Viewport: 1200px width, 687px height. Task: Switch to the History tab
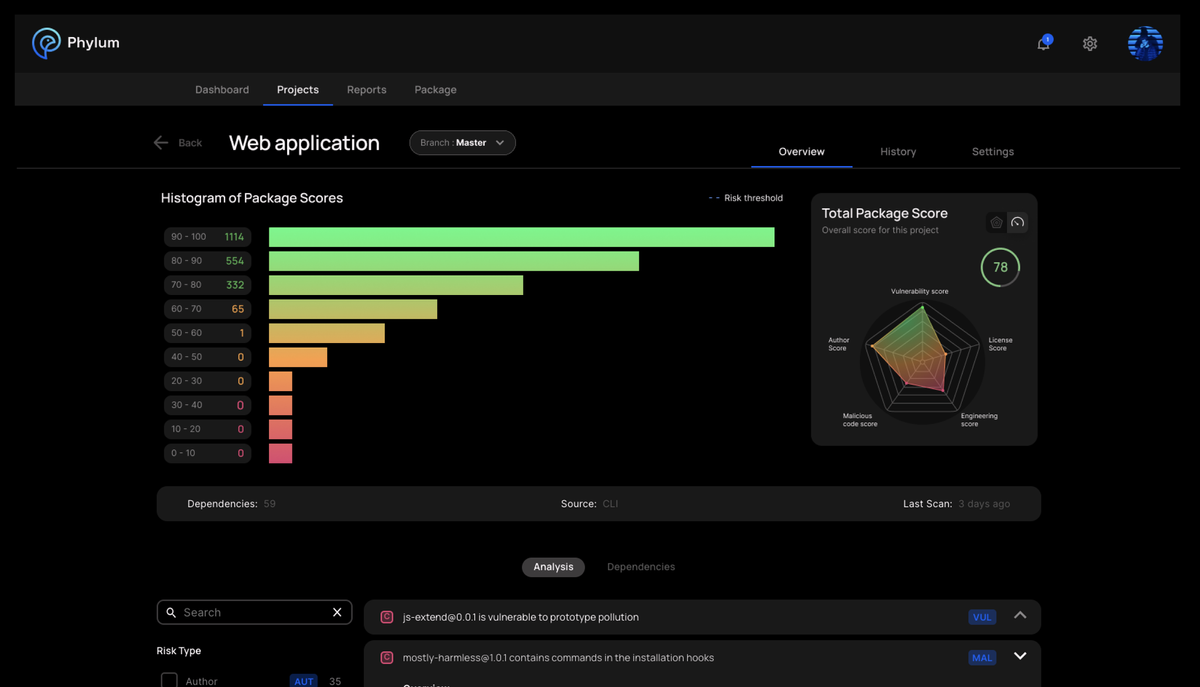898,151
